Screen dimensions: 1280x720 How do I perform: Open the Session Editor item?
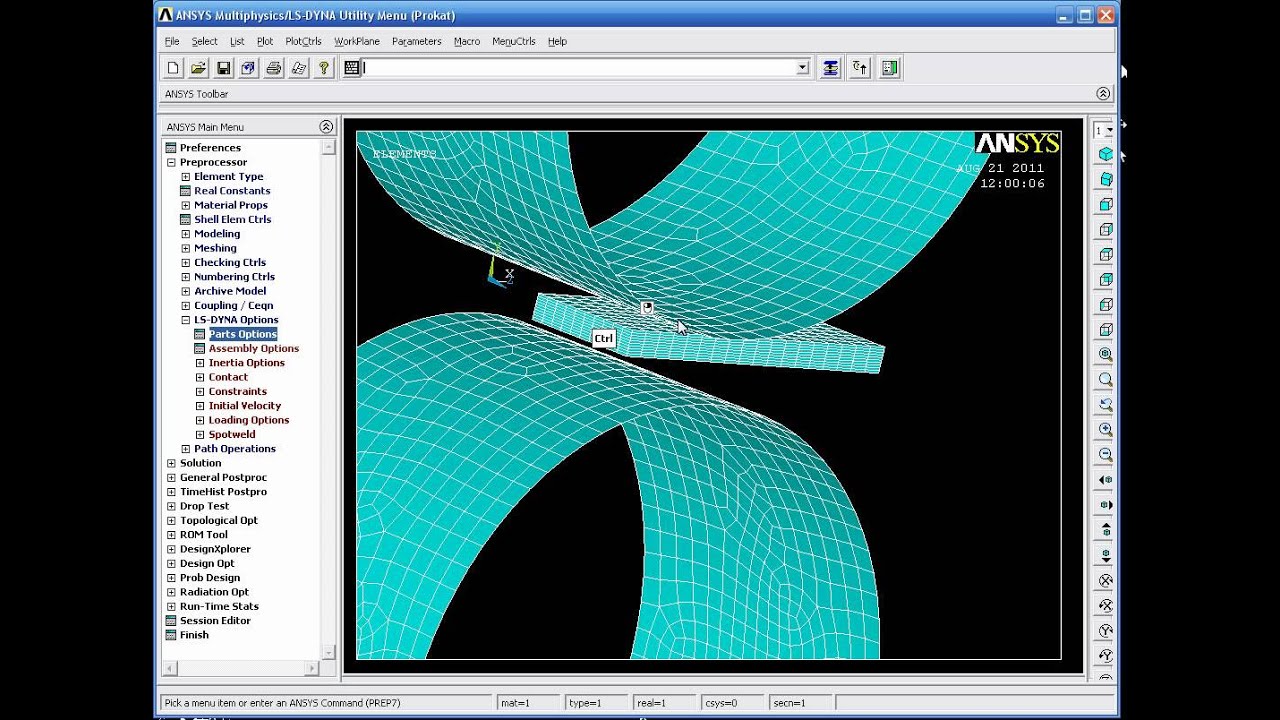[215, 621]
